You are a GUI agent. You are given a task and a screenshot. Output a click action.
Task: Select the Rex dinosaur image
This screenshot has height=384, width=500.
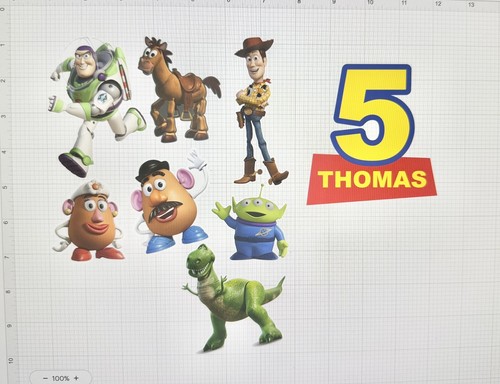click(x=233, y=298)
